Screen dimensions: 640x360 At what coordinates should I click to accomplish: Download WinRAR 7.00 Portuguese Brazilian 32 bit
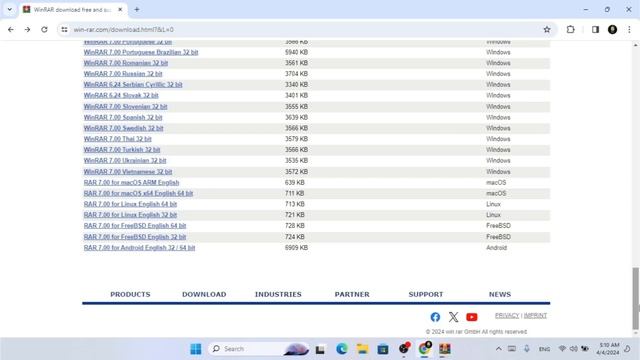click(141, 52)
